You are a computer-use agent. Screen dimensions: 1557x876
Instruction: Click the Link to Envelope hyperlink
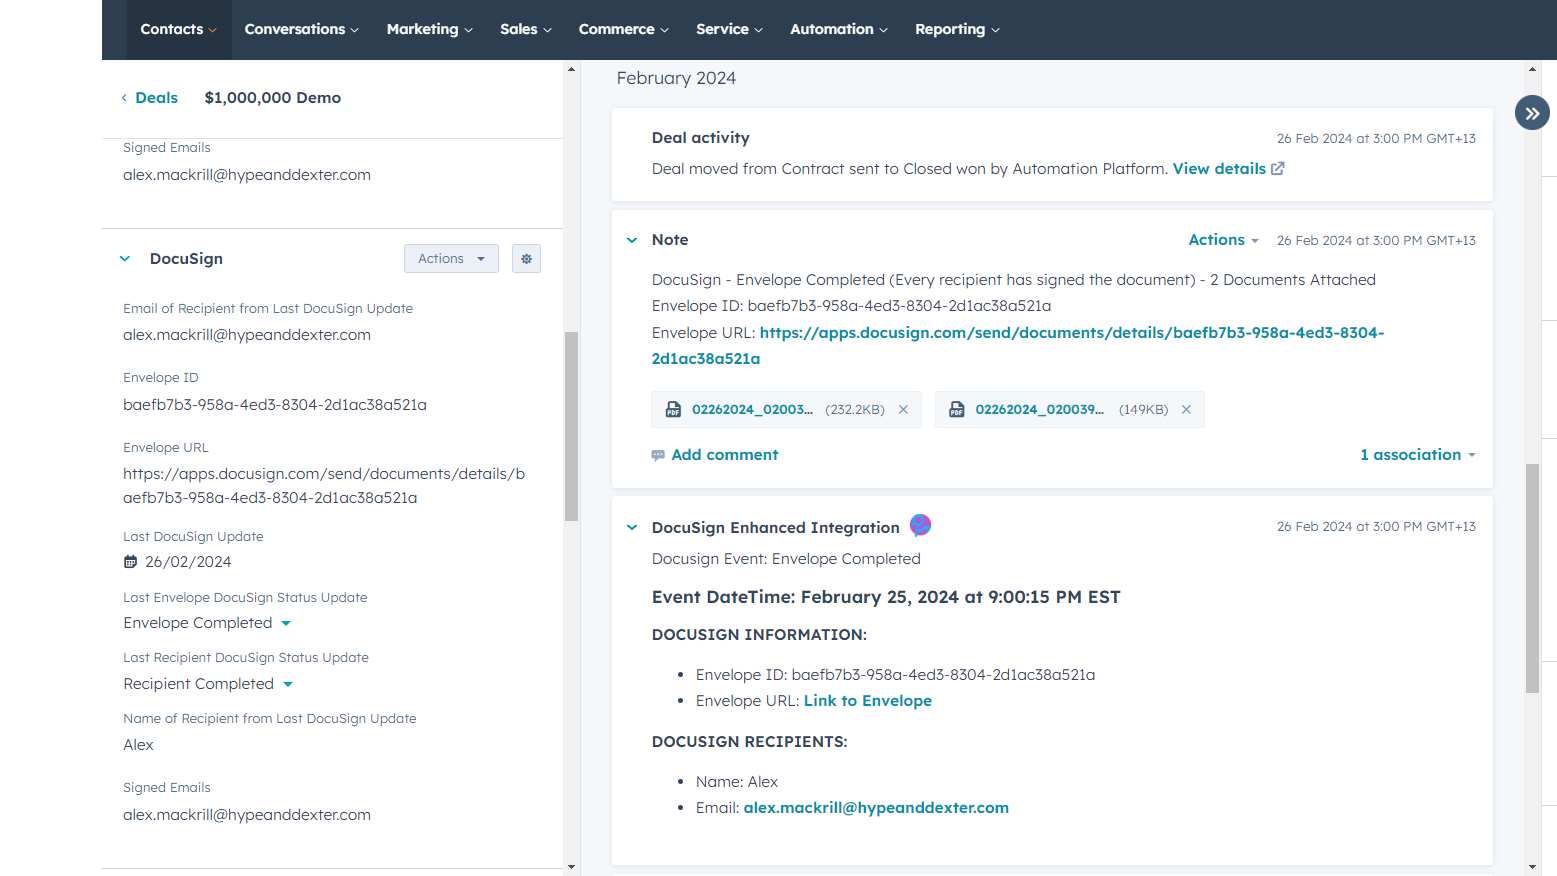coord(867,701)
